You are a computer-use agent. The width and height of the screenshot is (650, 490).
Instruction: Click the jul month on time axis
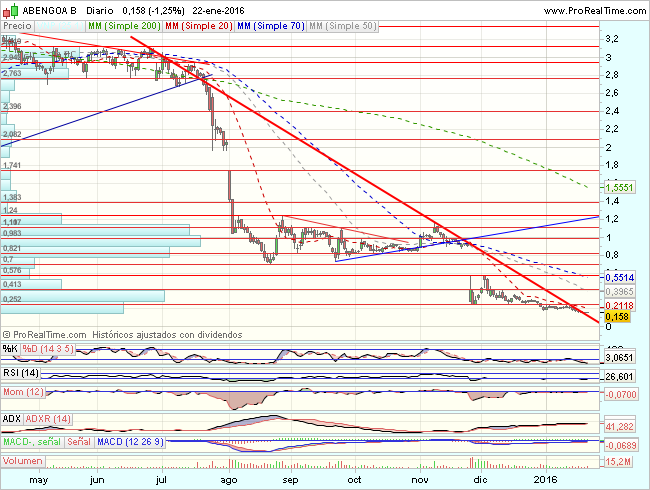pos(161,480)
